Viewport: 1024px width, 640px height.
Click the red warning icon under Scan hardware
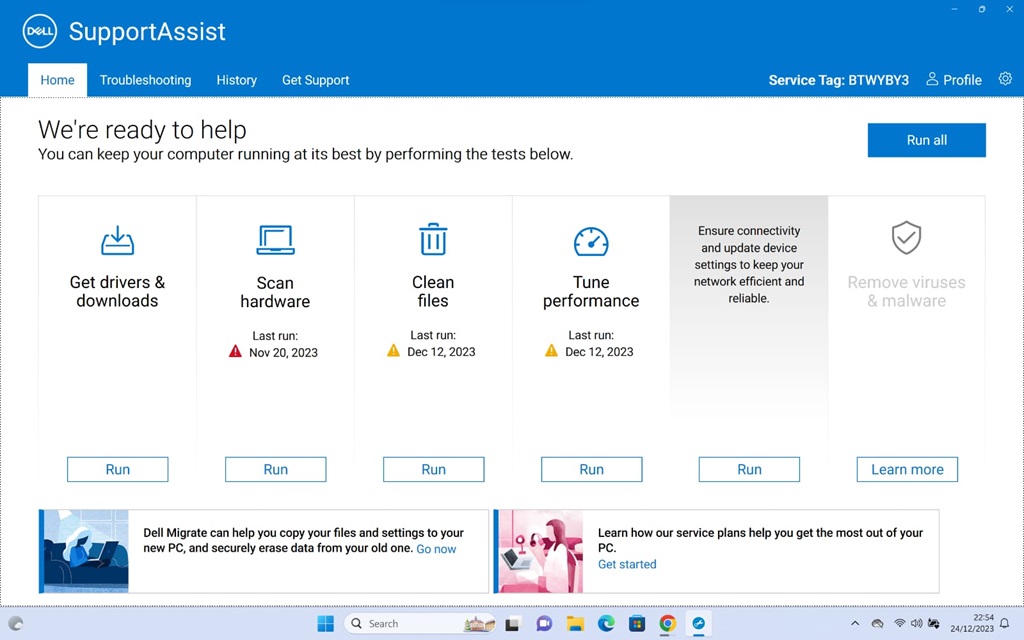pyautogui.click(x=235, y=352)
